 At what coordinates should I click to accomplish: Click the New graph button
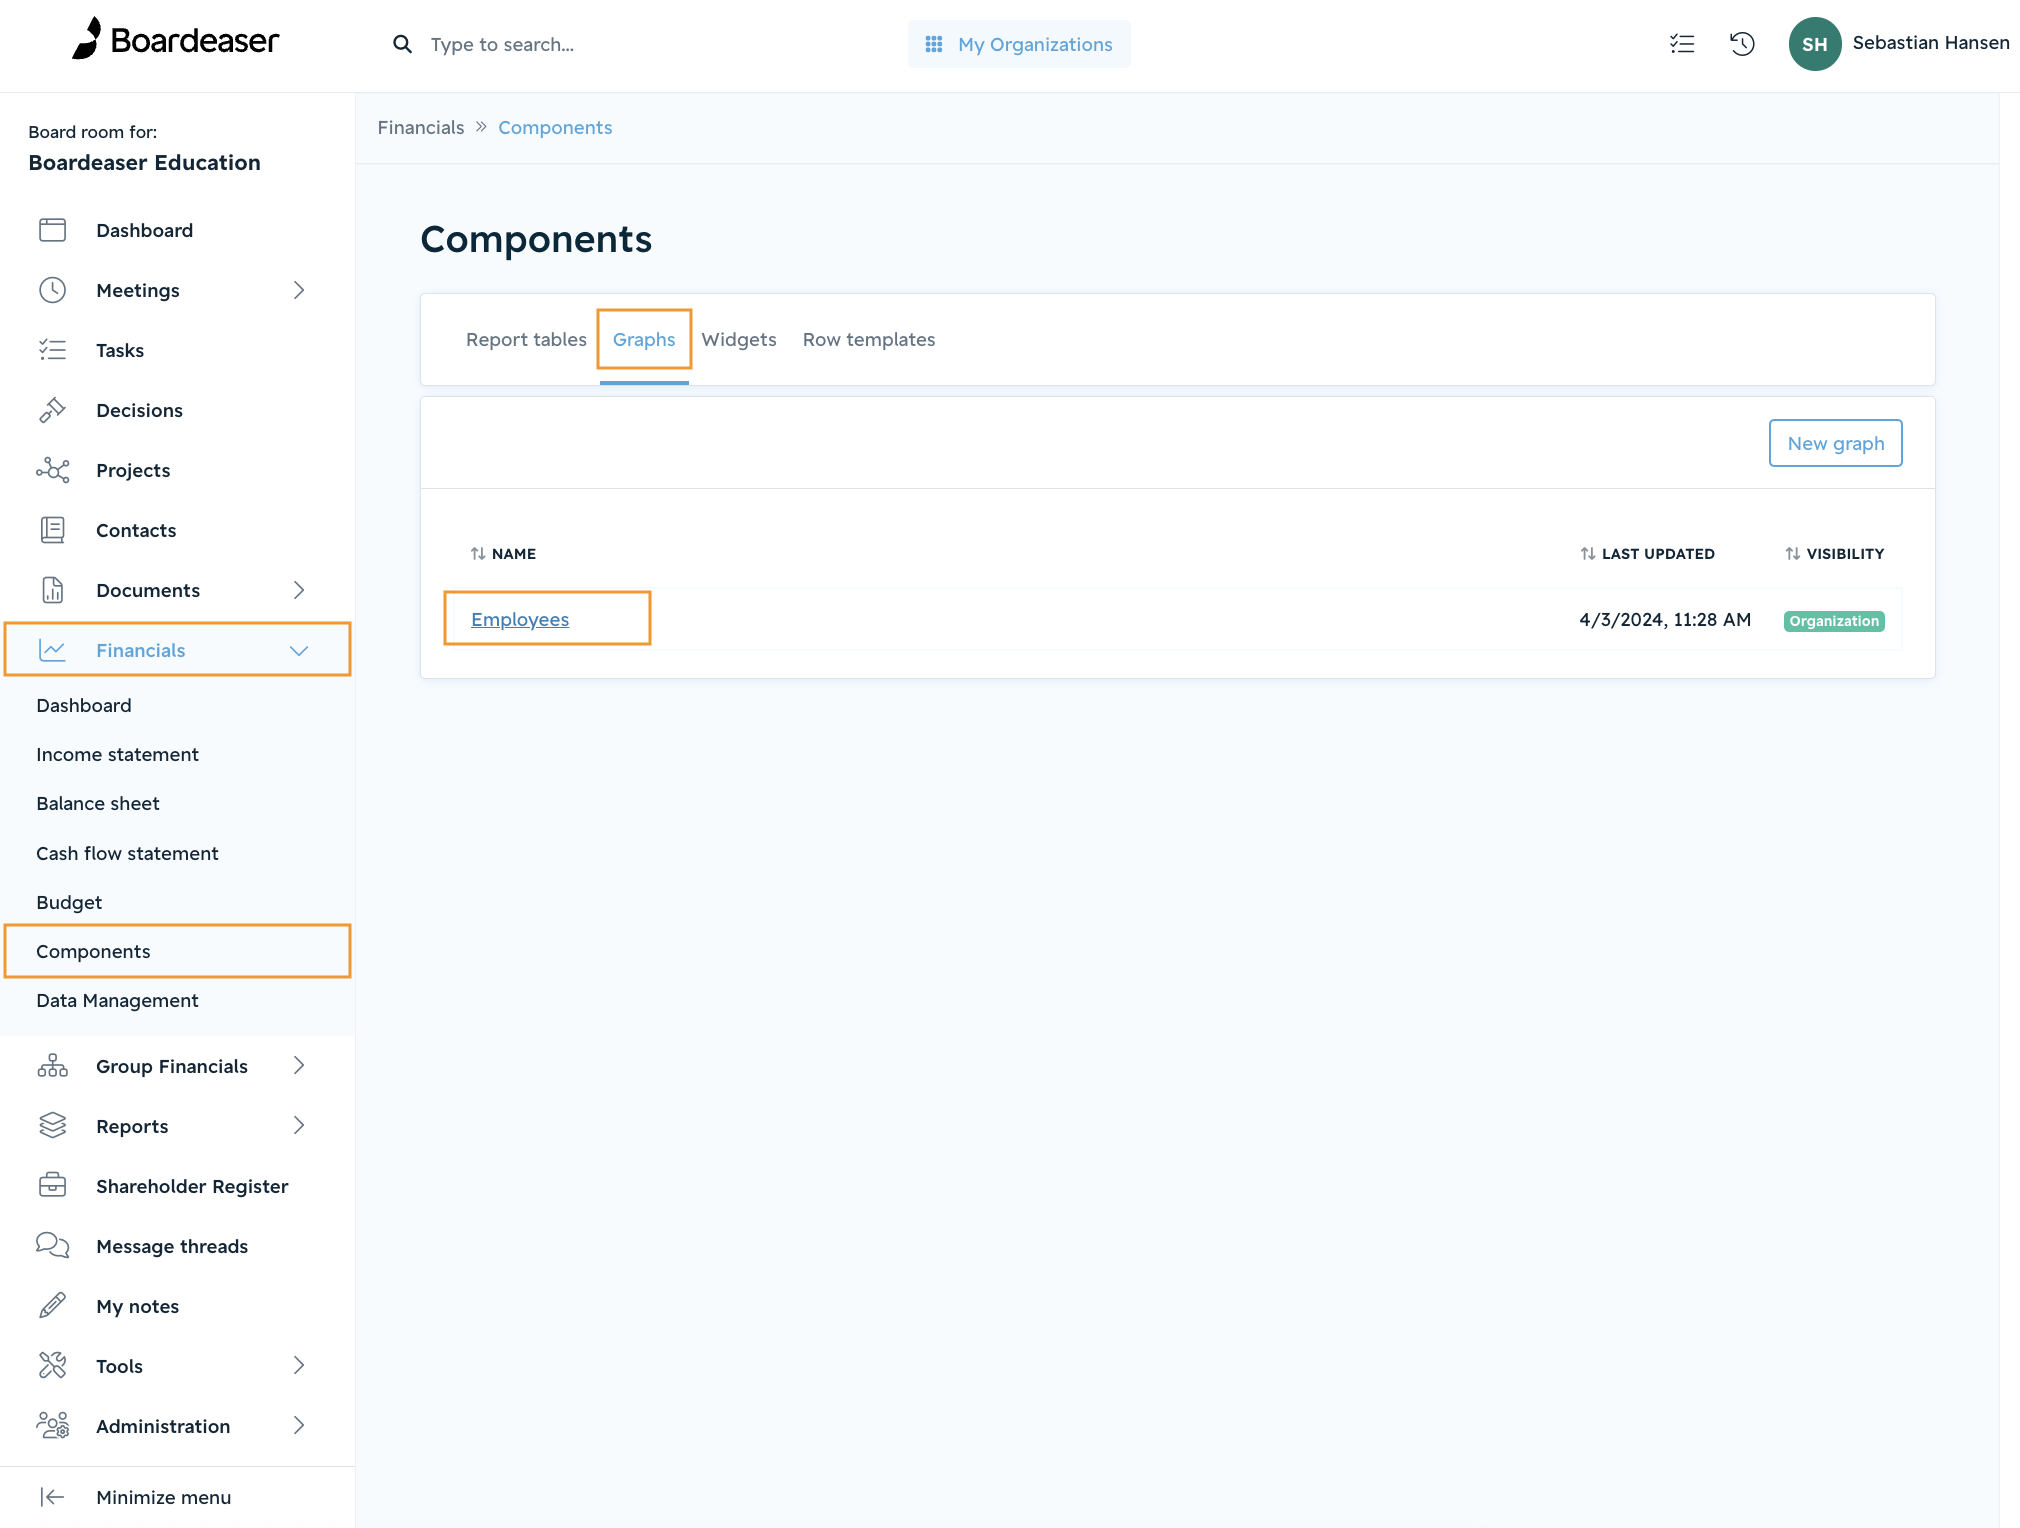coord(1835,443)
